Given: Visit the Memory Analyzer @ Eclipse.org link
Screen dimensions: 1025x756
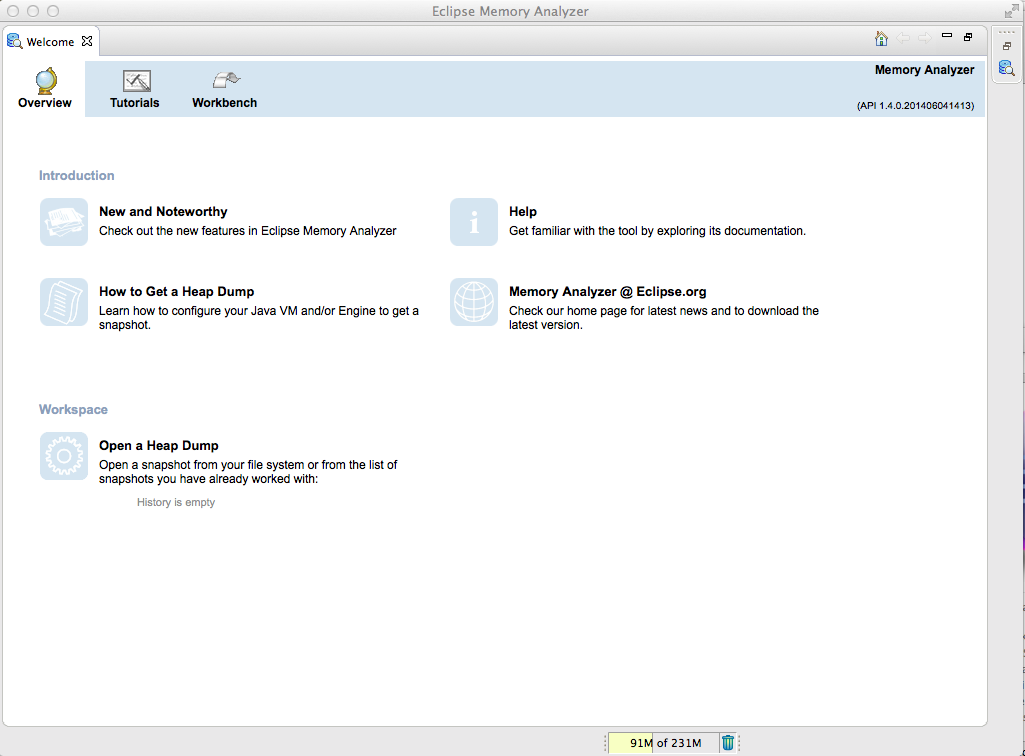Looking at the screenshot, I should (607, 292).
